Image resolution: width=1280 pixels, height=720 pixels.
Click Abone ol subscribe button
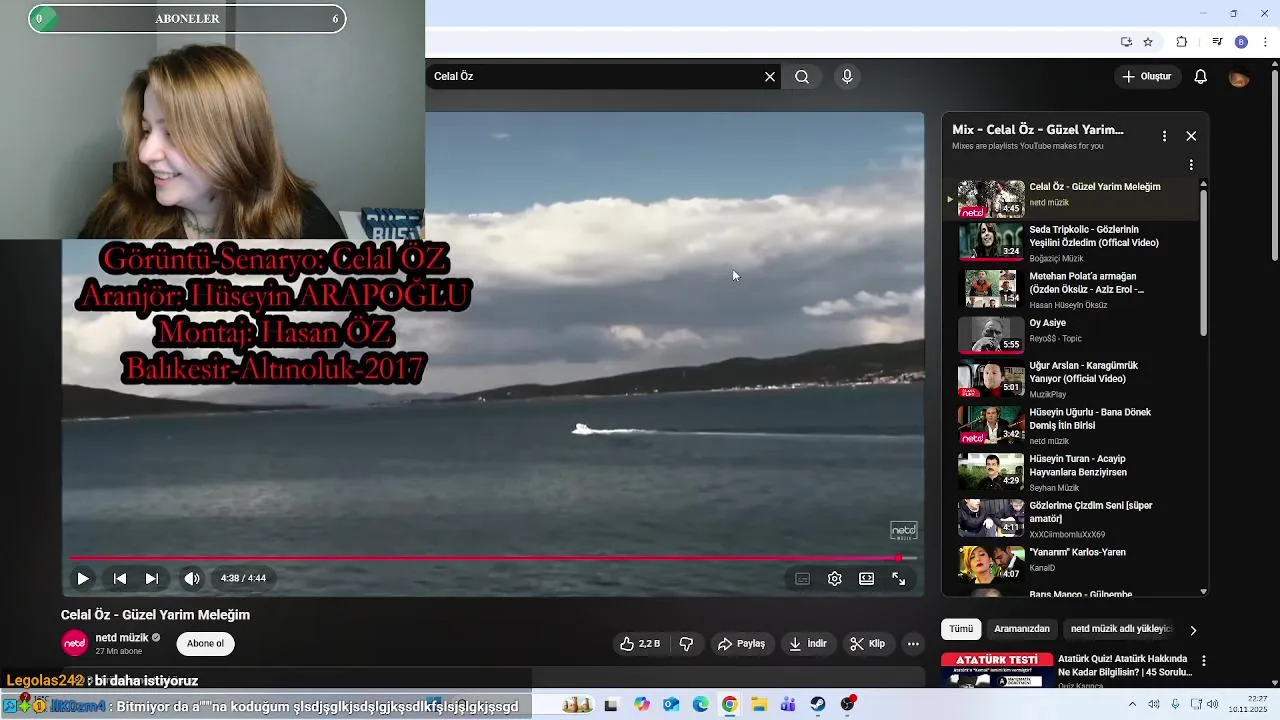(x=205, y=644)
